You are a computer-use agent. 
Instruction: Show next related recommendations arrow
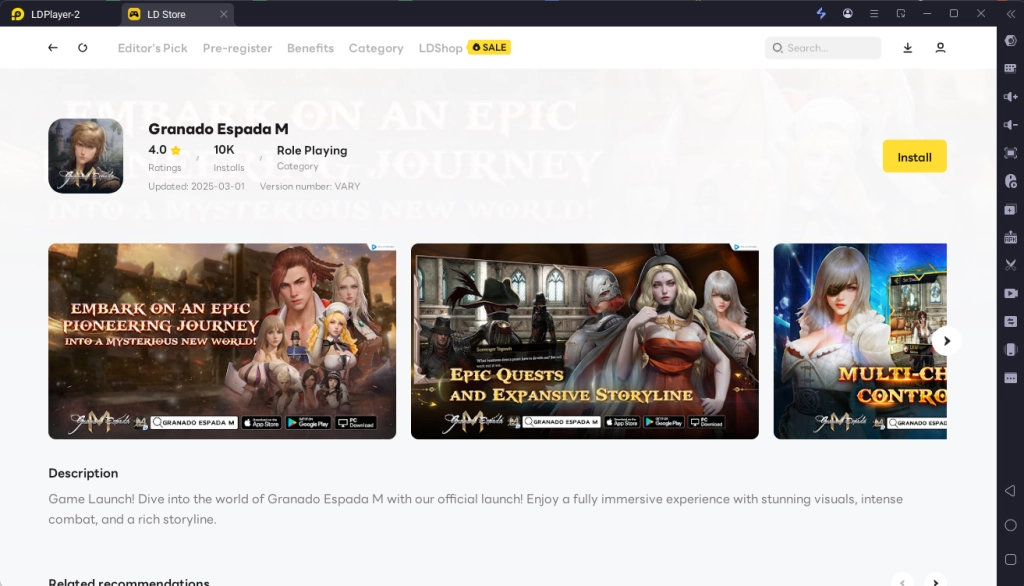(x=935, y=581)
